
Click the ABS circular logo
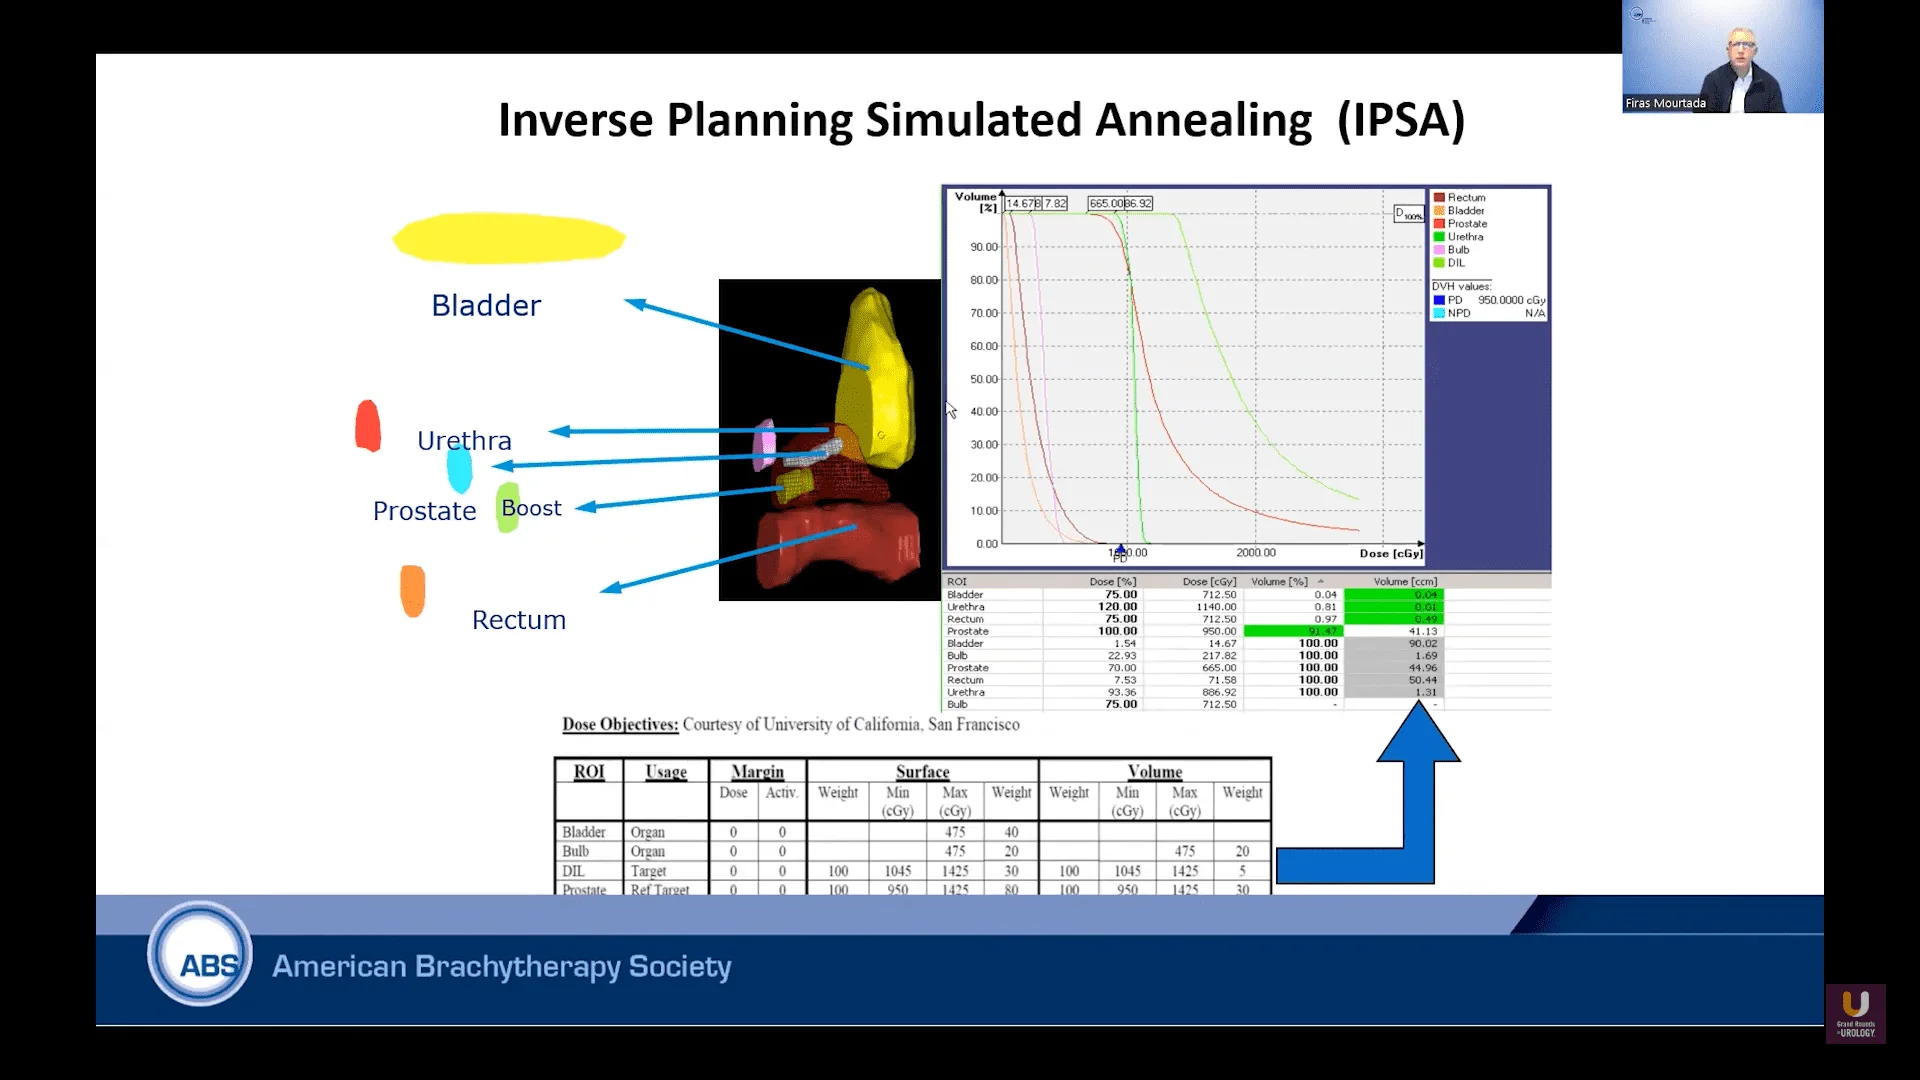[x=200, y=955]
